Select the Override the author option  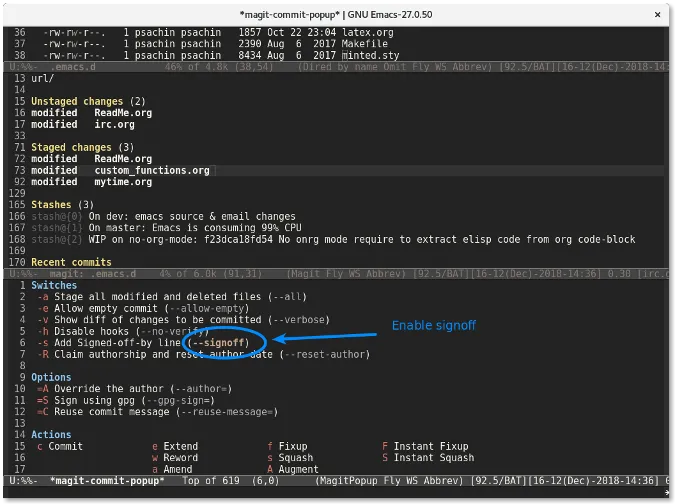click(133, 388)
